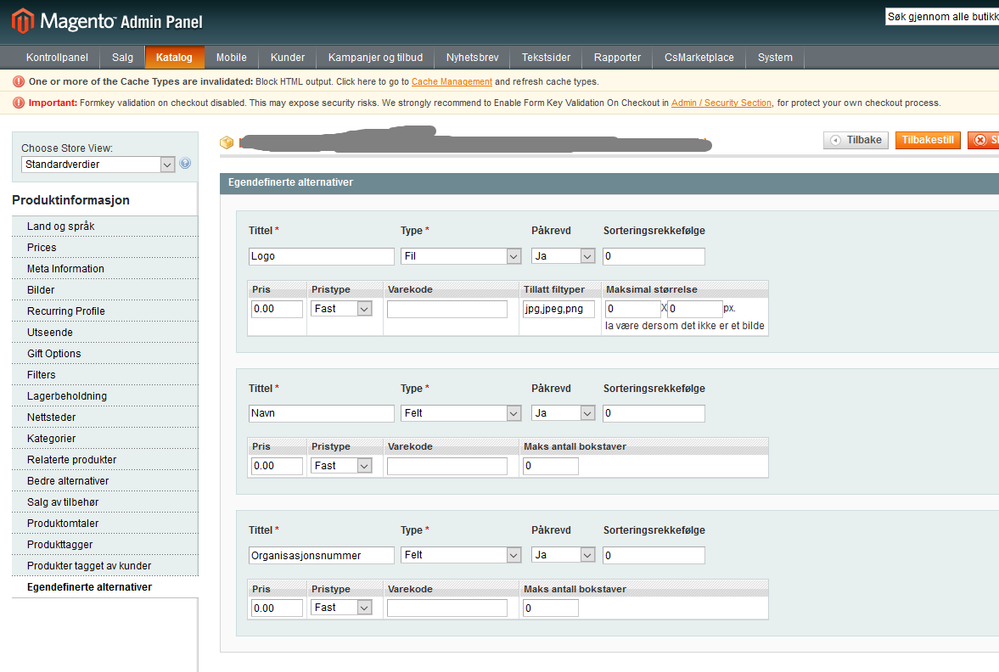This screenshot has height=672, width=999.
Task: Click Pris field for Logo option
Action: [x=277, y=309]
